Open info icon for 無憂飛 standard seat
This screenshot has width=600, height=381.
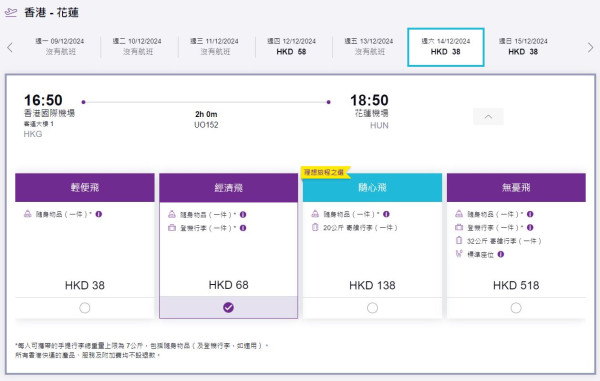[501, 254]
